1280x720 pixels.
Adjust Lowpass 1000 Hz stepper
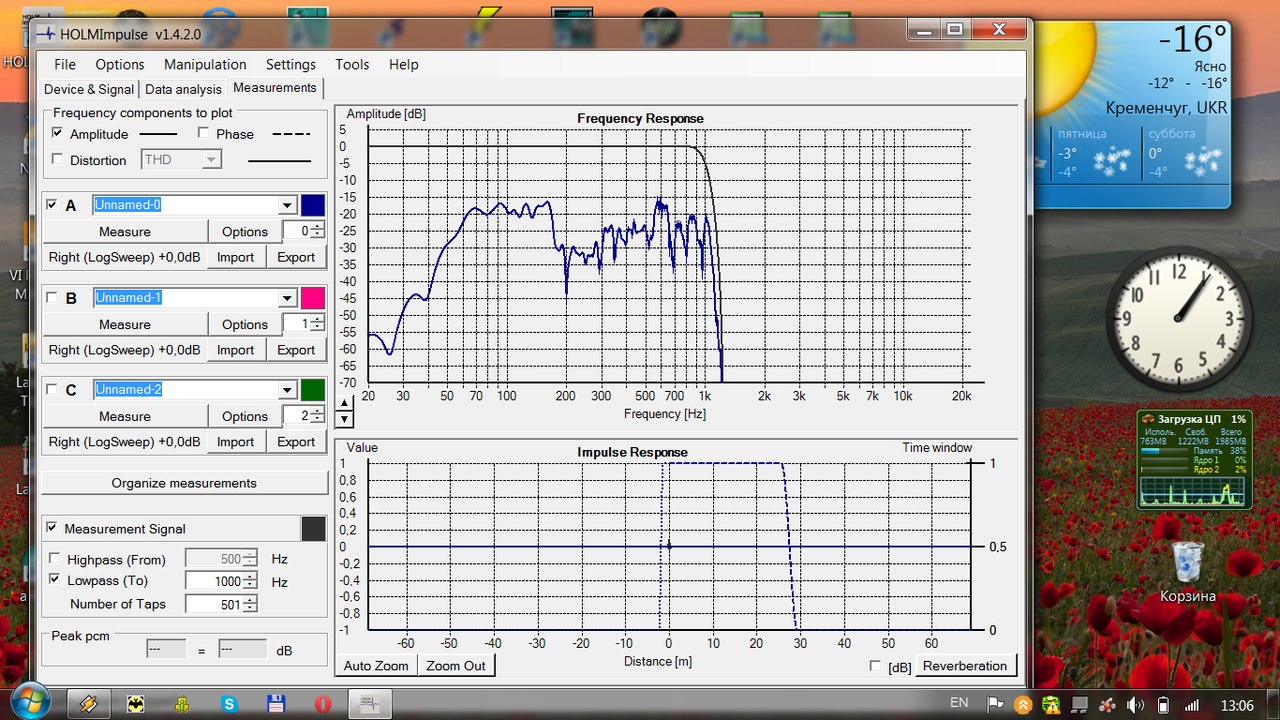250,581
